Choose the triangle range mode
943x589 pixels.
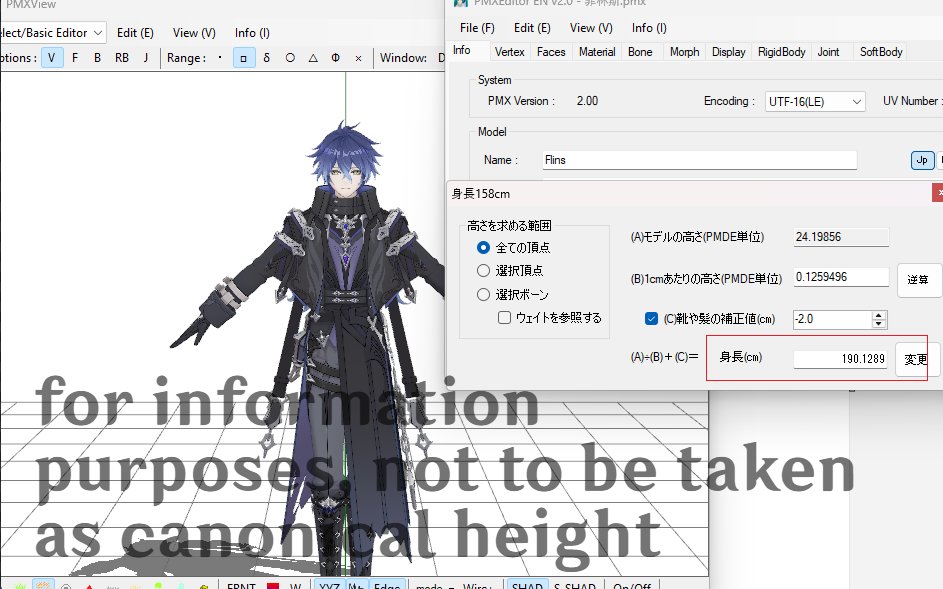click(x=313, y=58)
